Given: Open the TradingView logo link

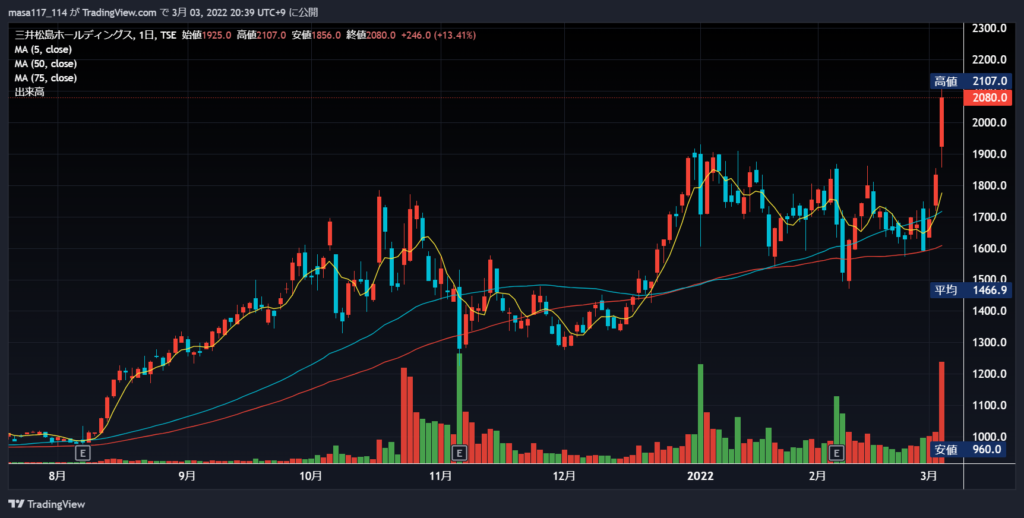Looking at the screenshot, I should point(47,504).
